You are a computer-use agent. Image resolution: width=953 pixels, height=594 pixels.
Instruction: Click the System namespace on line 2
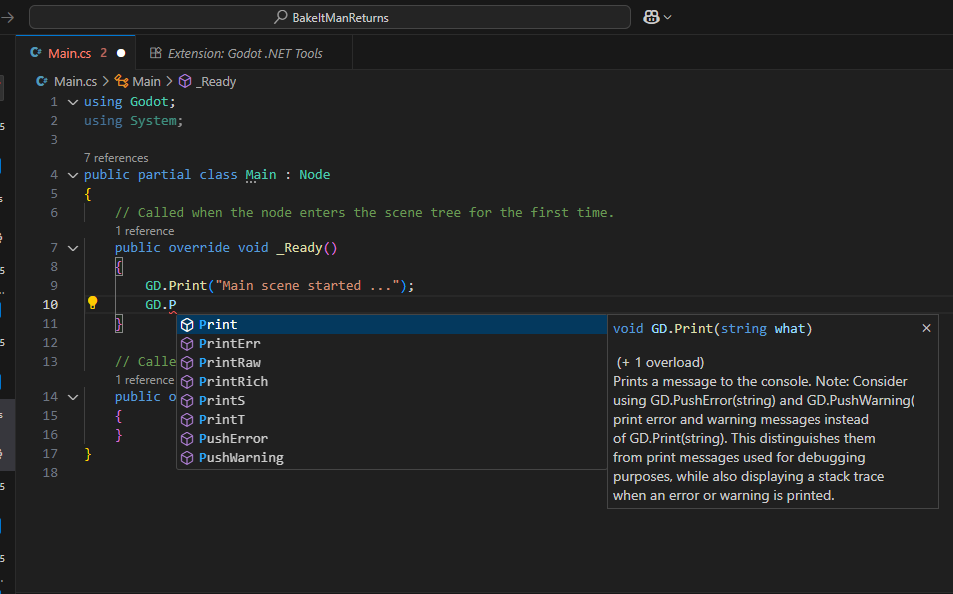153,121
